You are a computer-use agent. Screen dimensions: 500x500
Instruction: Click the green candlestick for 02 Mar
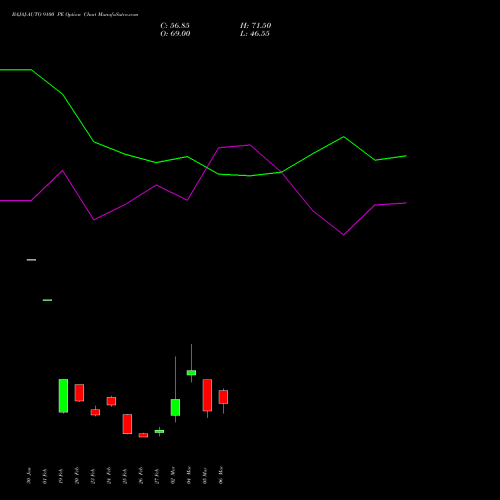coord(175,407)
